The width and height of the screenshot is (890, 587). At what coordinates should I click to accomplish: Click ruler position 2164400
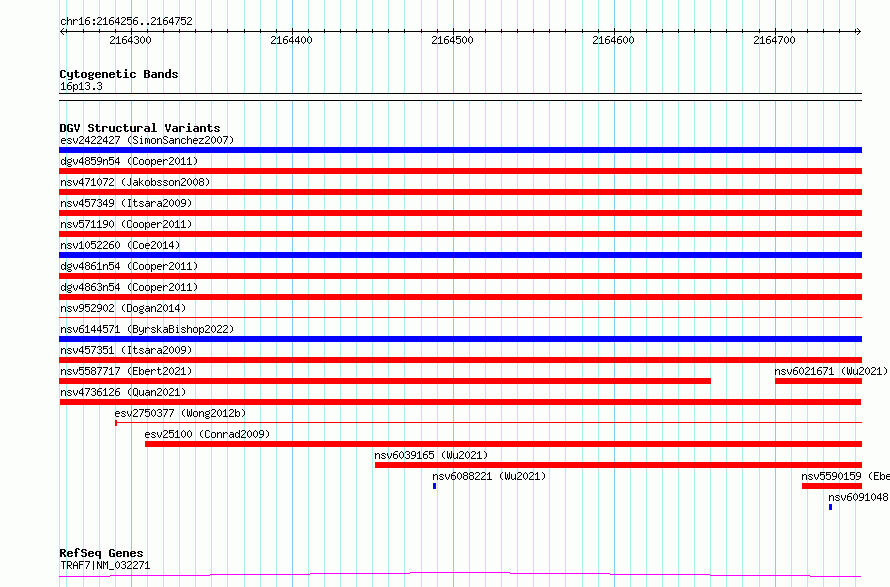pyautogui.click(x=291, y=40)
